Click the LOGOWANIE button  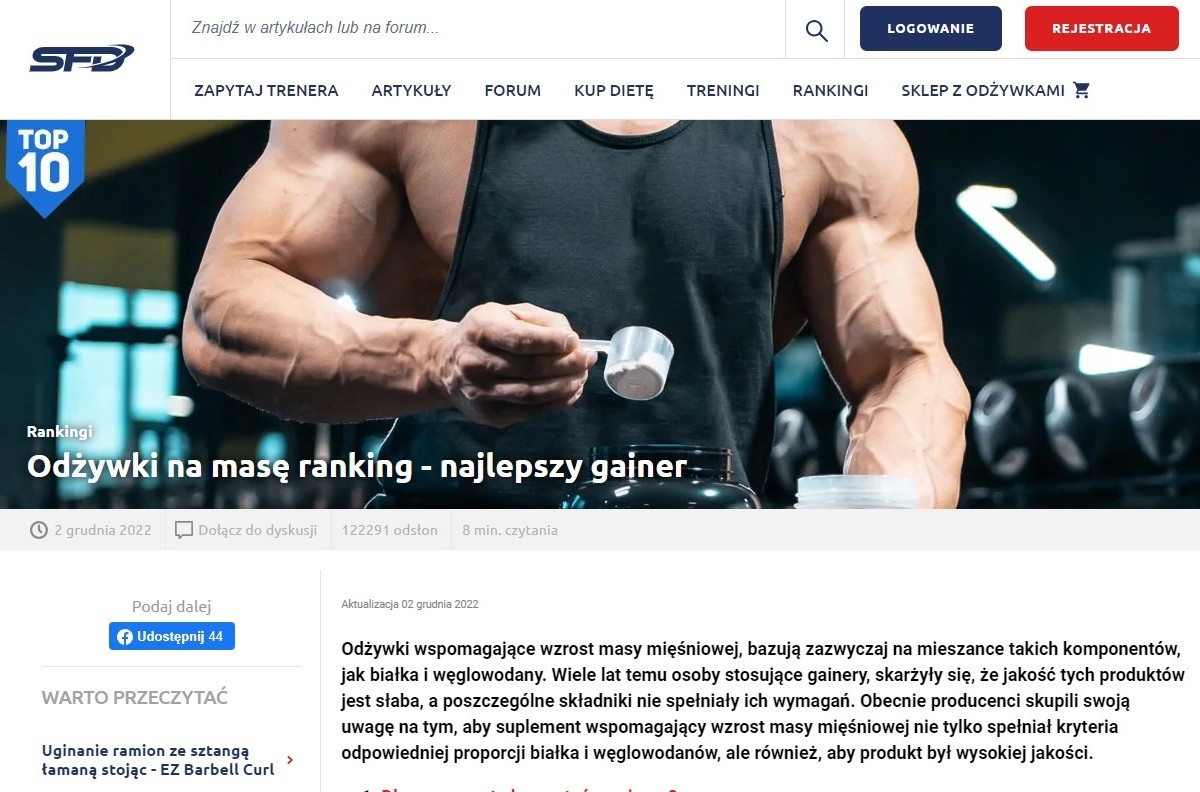click(x=930, y=29)
